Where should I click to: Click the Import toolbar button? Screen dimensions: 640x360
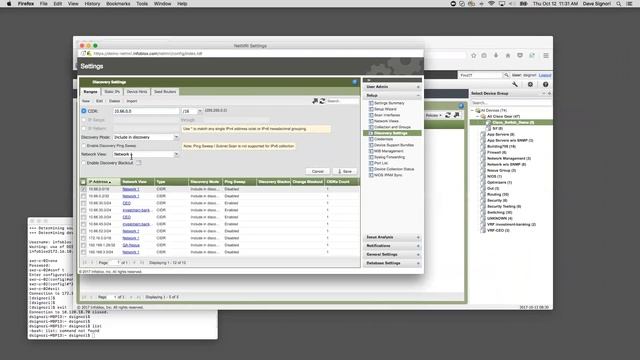[131, 101]
